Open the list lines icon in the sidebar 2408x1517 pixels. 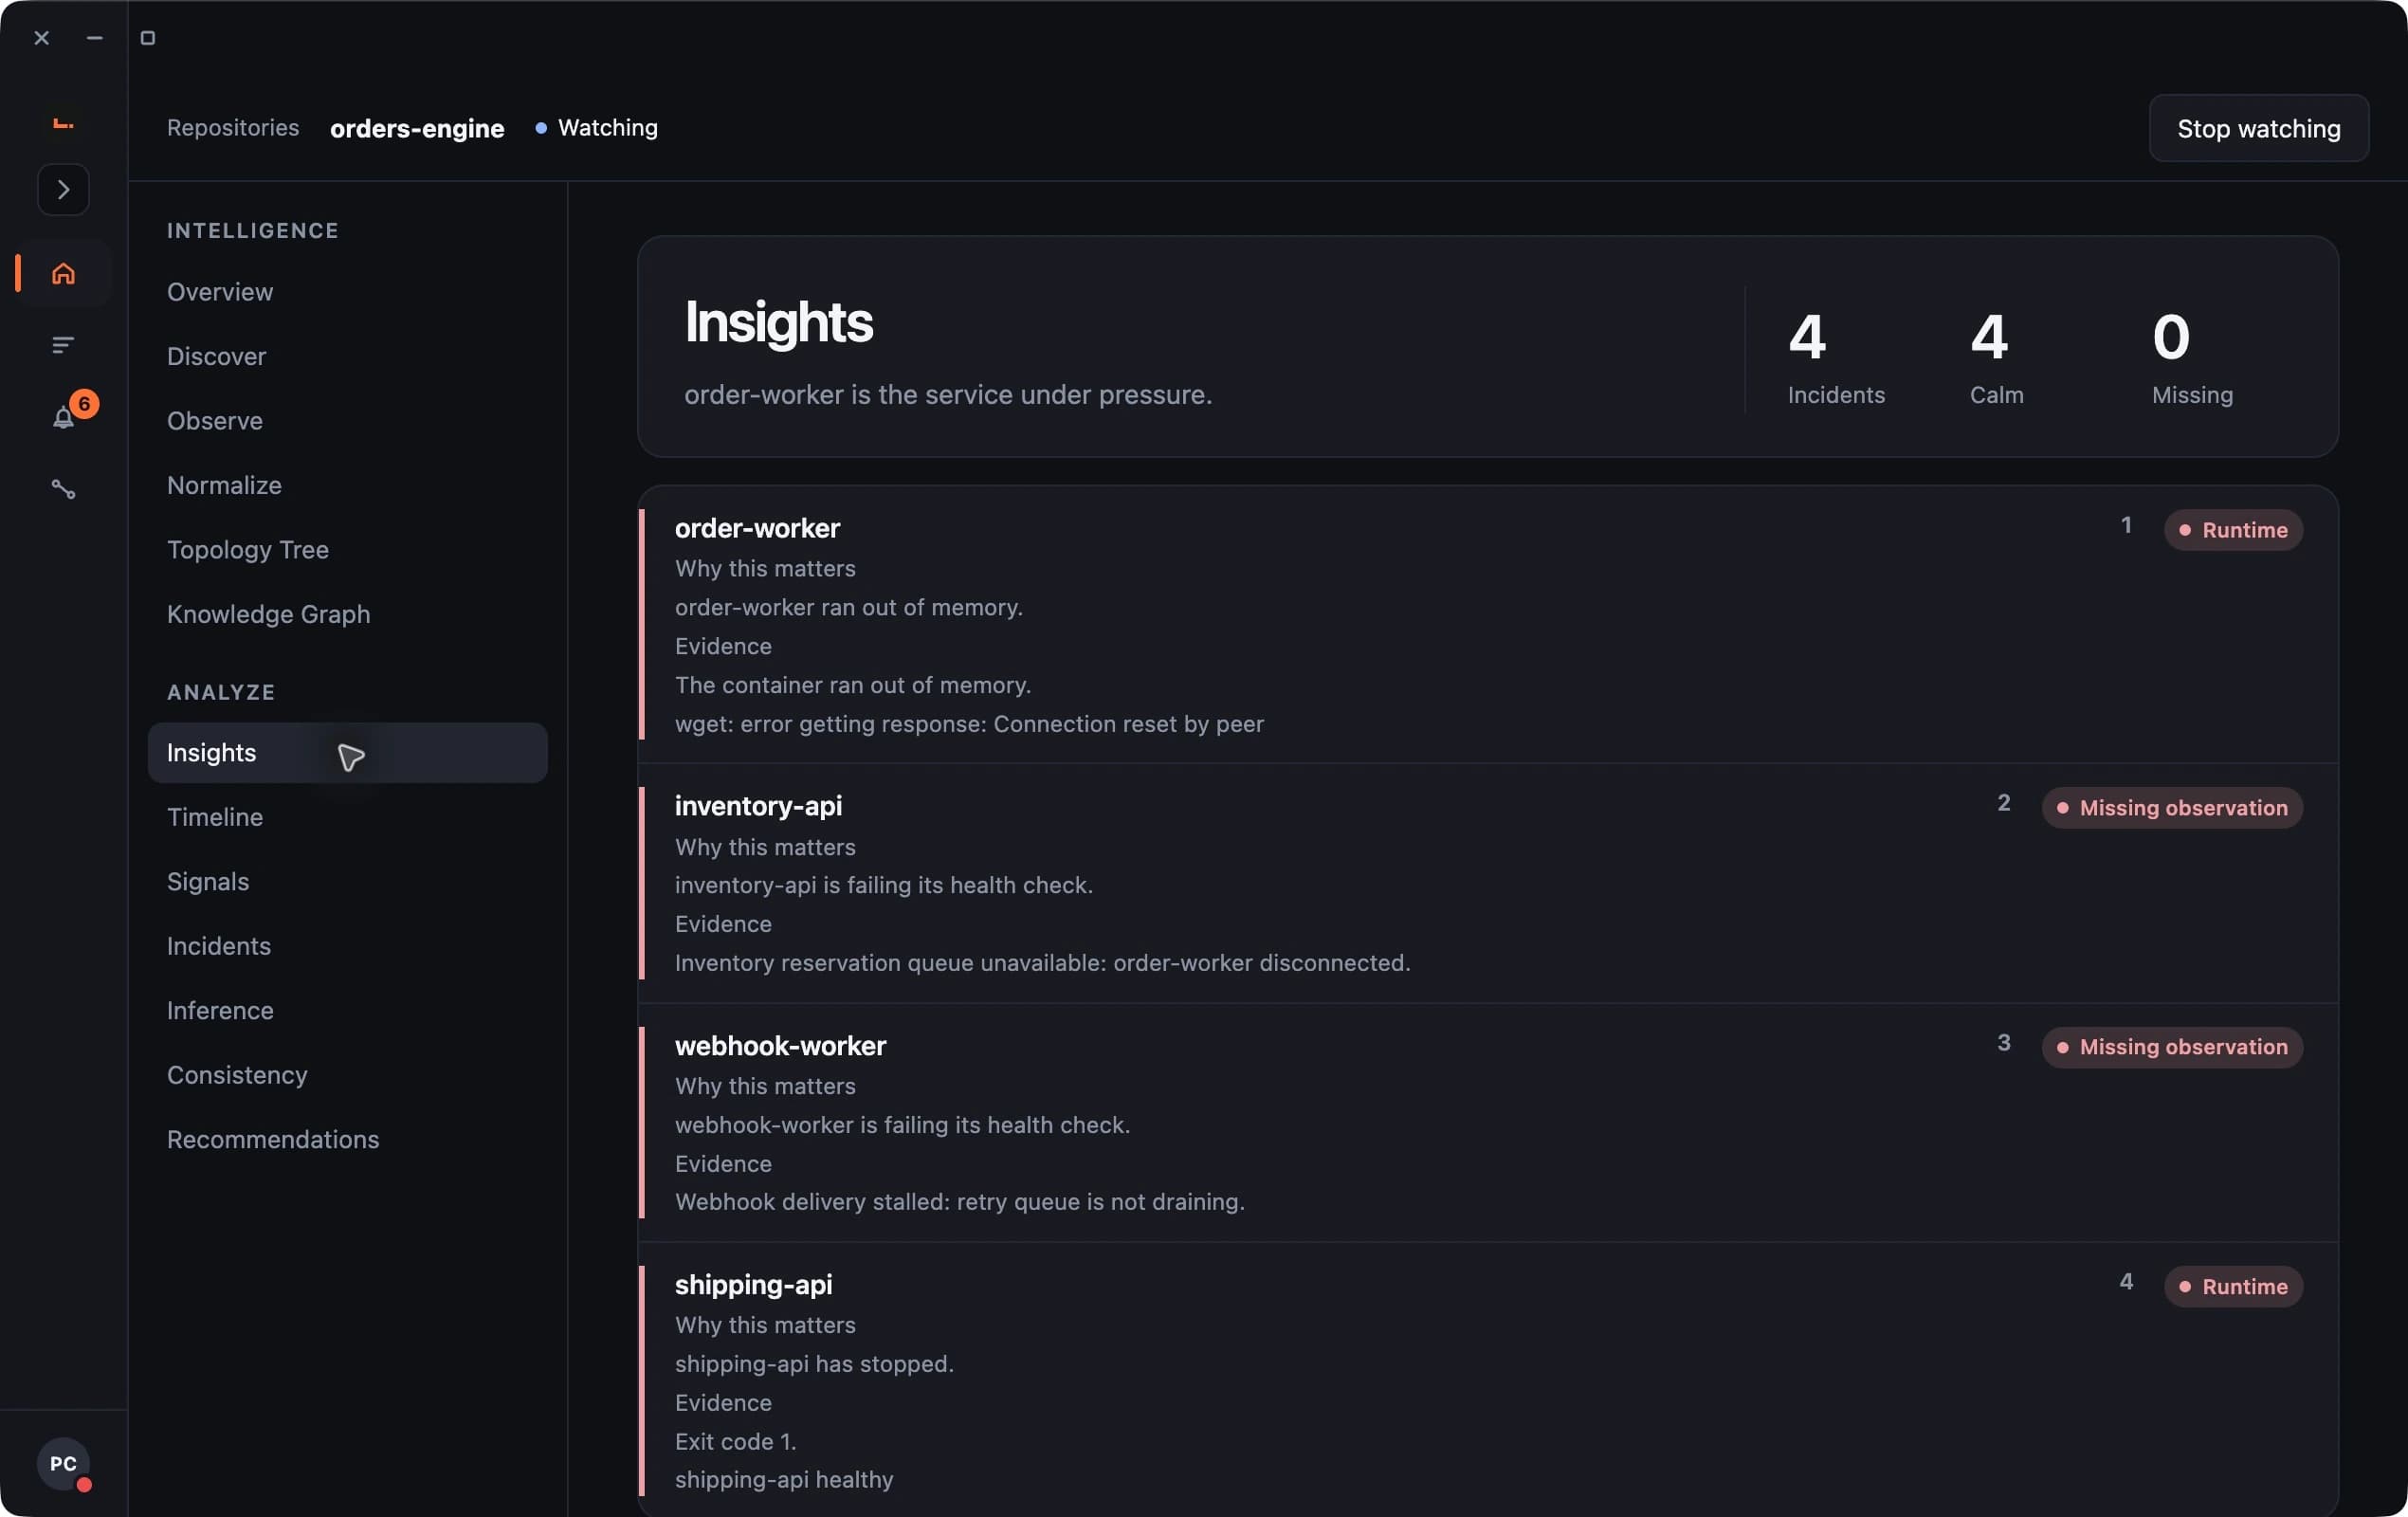point(63,345)
